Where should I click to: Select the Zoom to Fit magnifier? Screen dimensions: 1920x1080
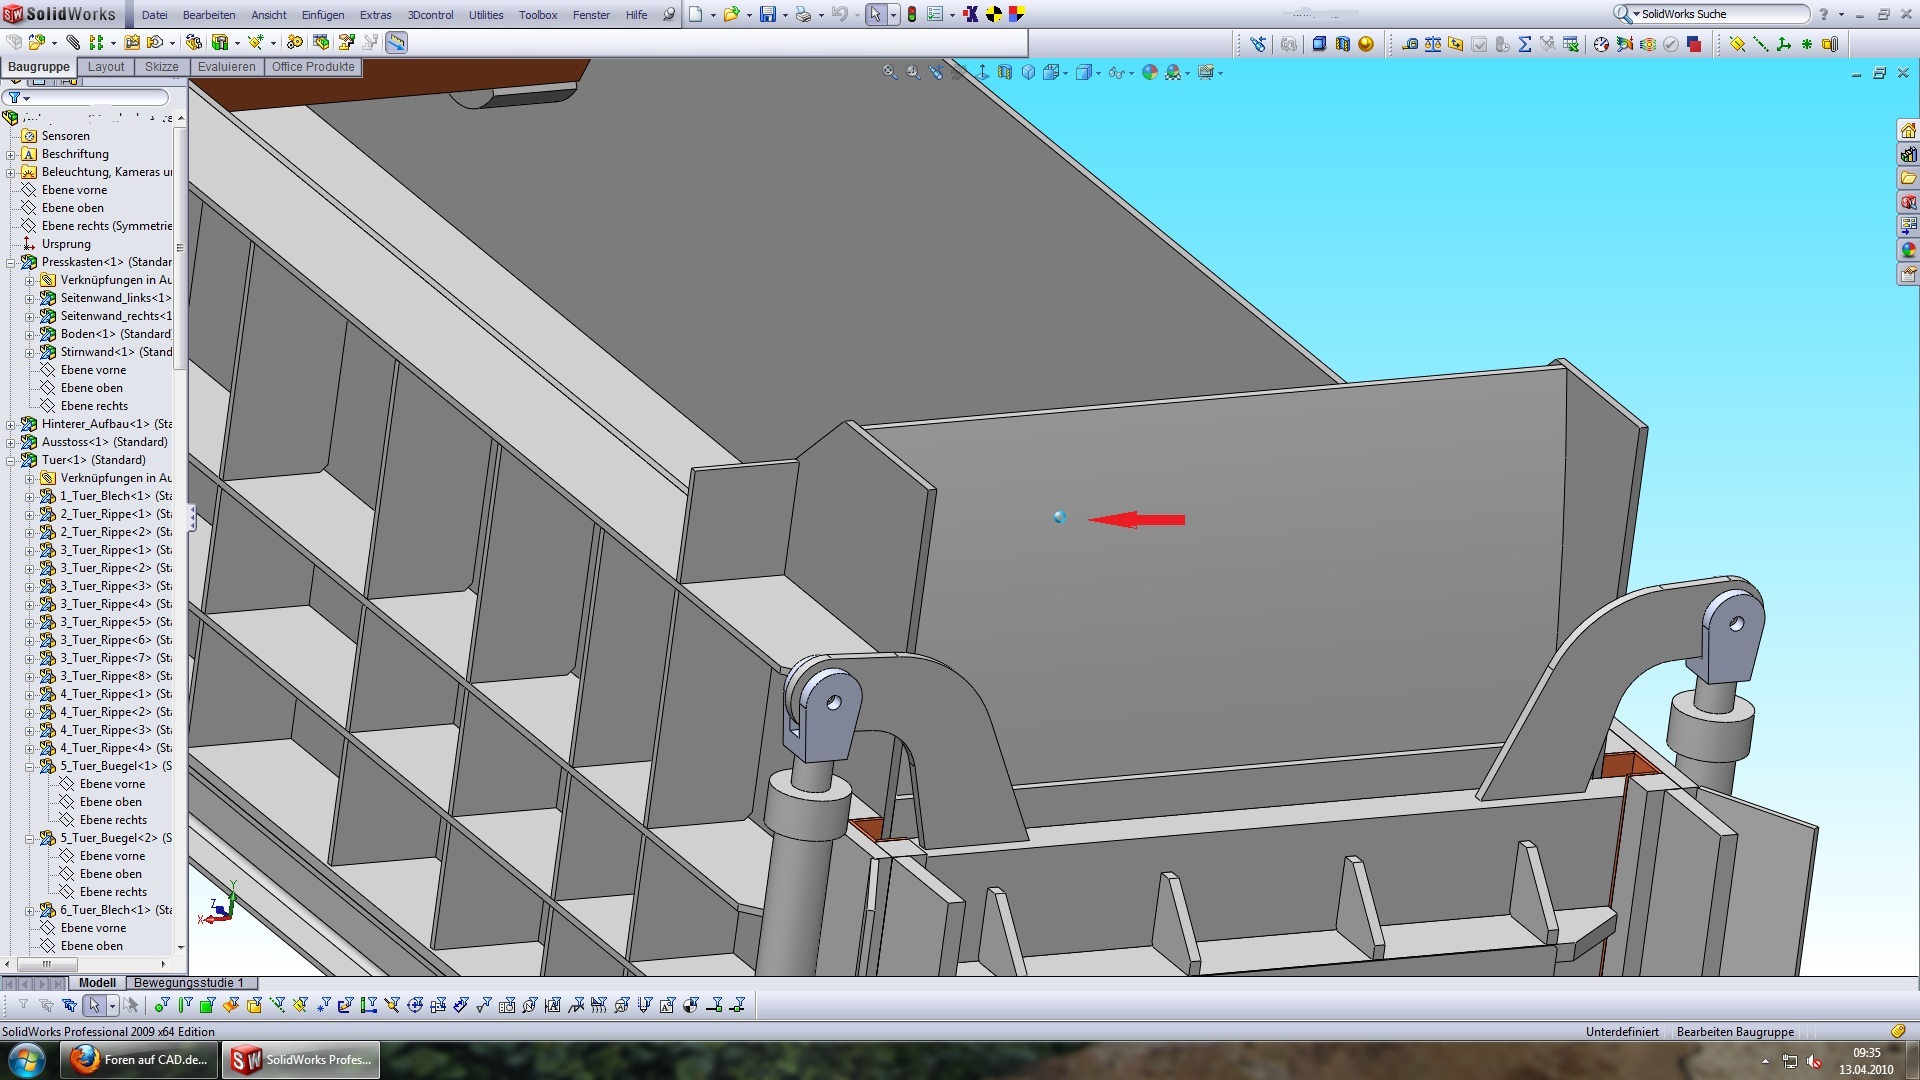[x=889, y=72]
